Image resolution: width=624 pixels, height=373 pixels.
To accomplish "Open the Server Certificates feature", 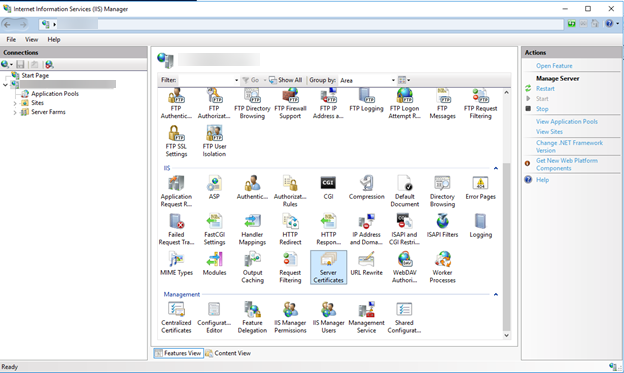I will 328,268.
